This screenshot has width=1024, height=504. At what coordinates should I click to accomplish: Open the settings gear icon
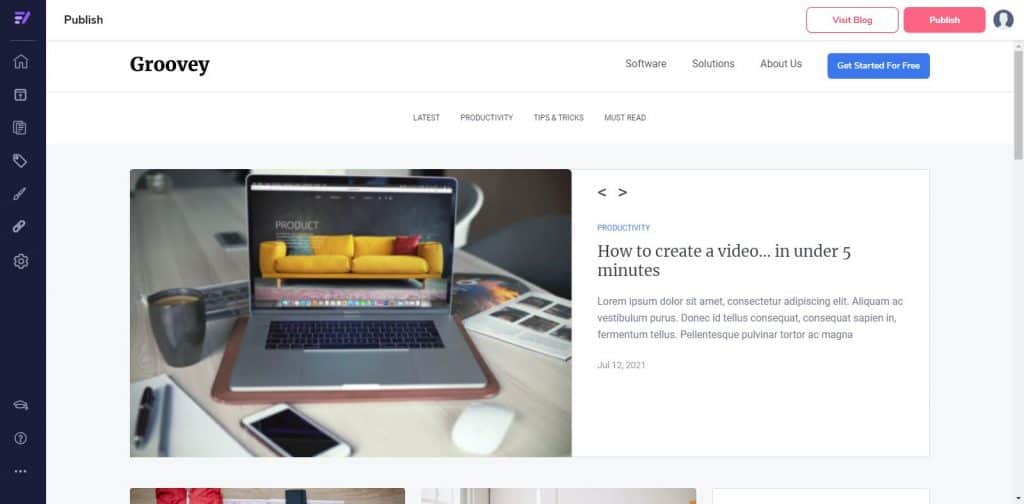[21, 261]
